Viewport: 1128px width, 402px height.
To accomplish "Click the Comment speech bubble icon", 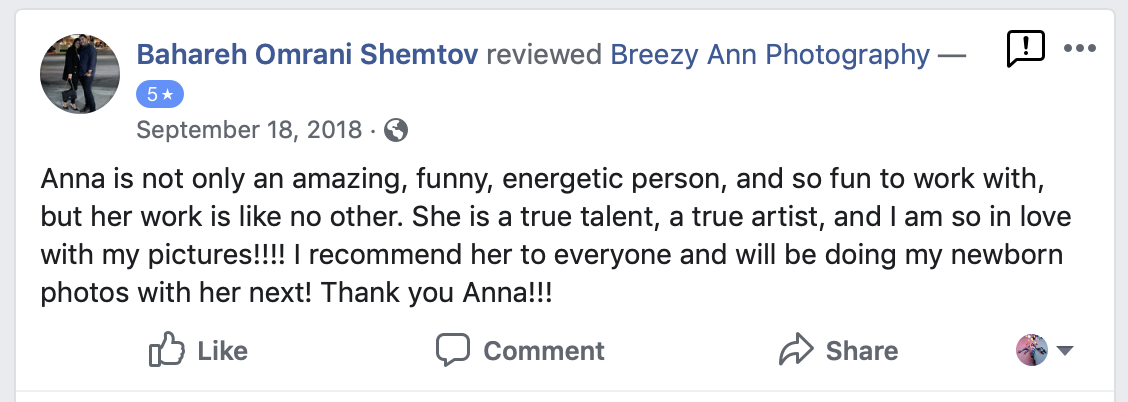I will [x=453, y=351].
